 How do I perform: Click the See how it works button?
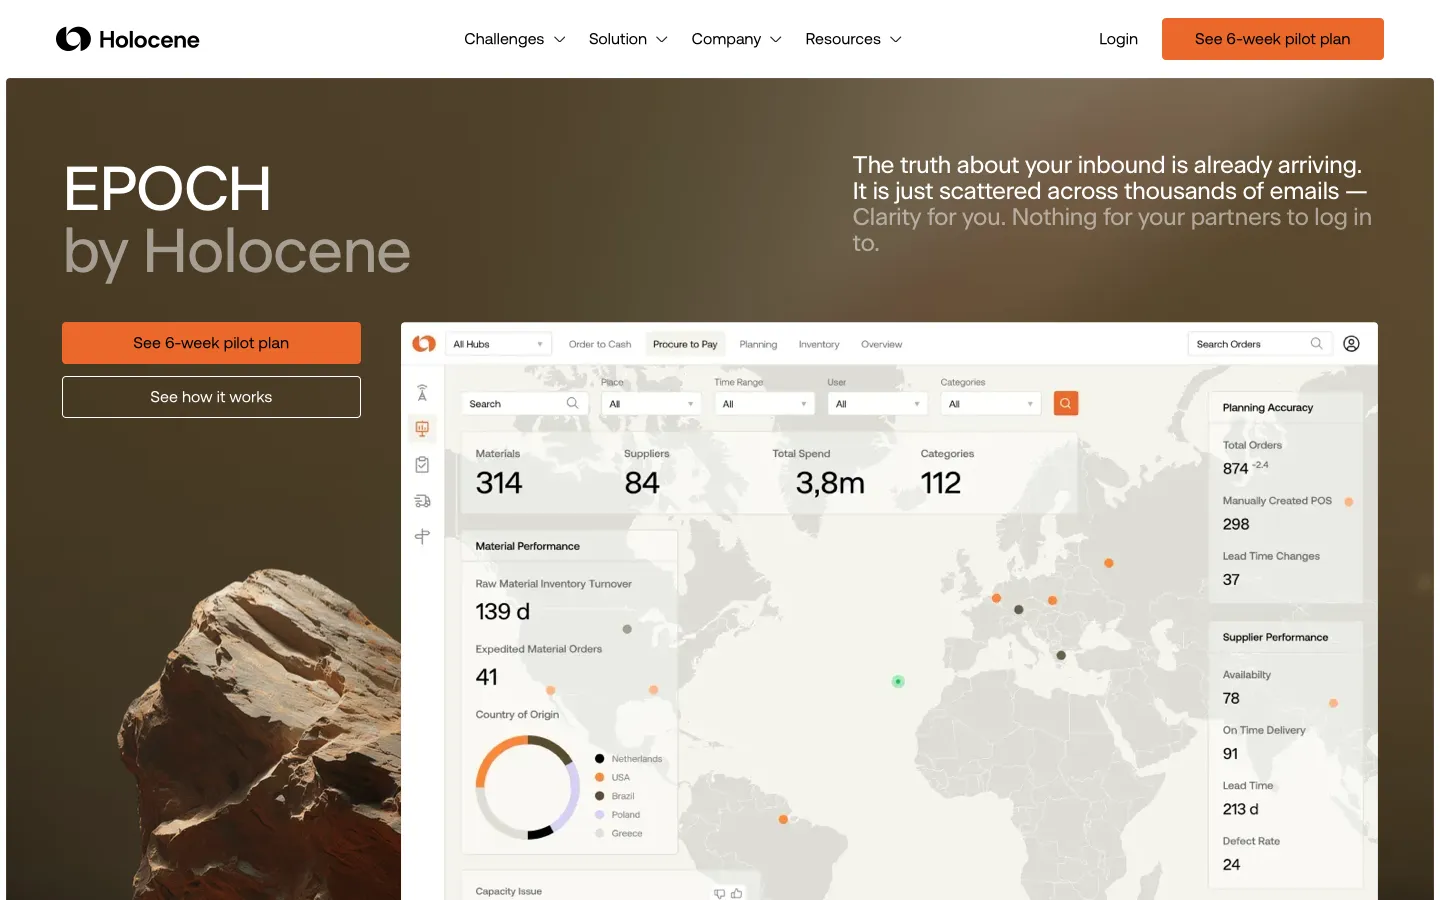211,397
